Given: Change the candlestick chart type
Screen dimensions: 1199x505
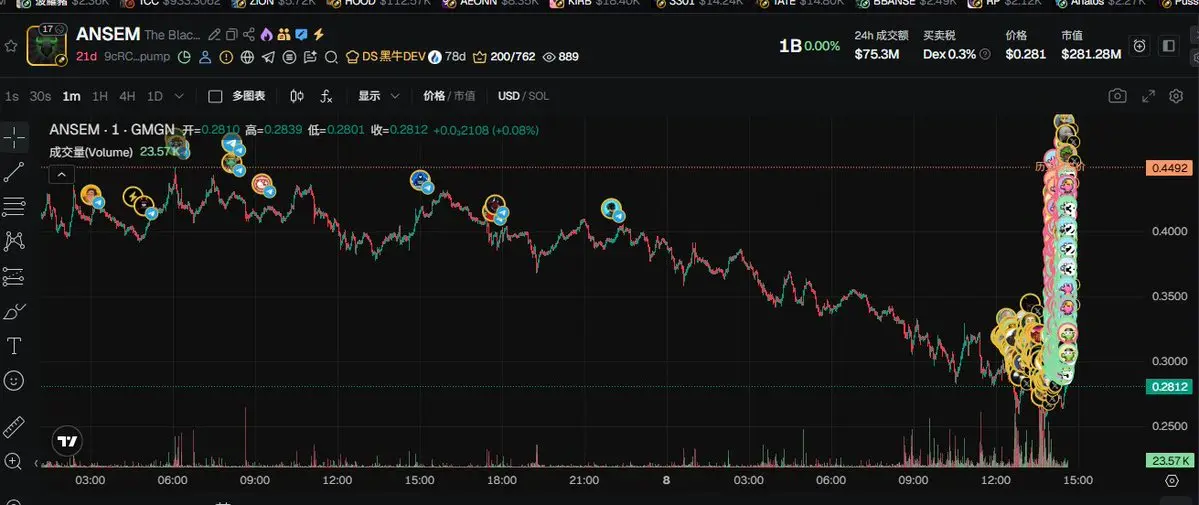Looking at the screenshot, I should (297, 96).
